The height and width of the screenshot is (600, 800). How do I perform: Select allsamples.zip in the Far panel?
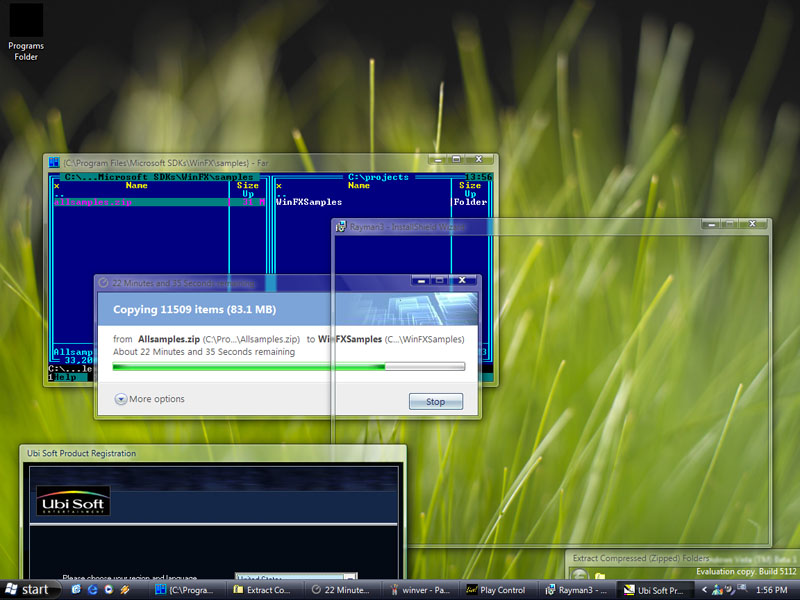click(159, 202)
